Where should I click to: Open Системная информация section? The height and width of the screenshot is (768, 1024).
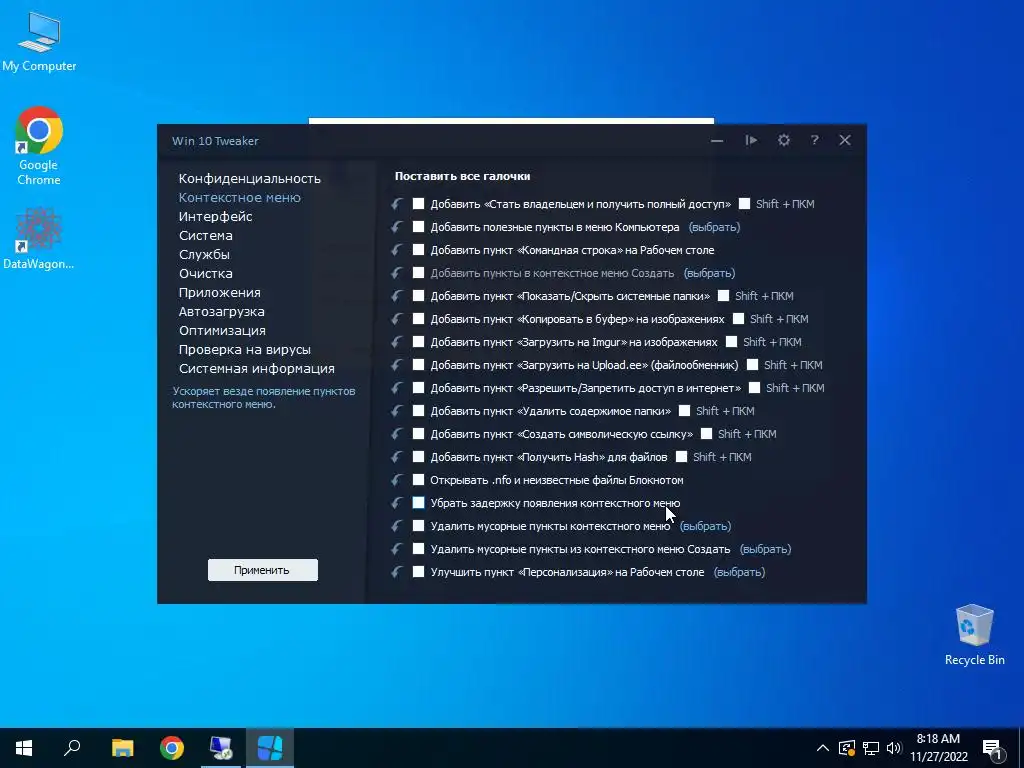pos(257,368)
